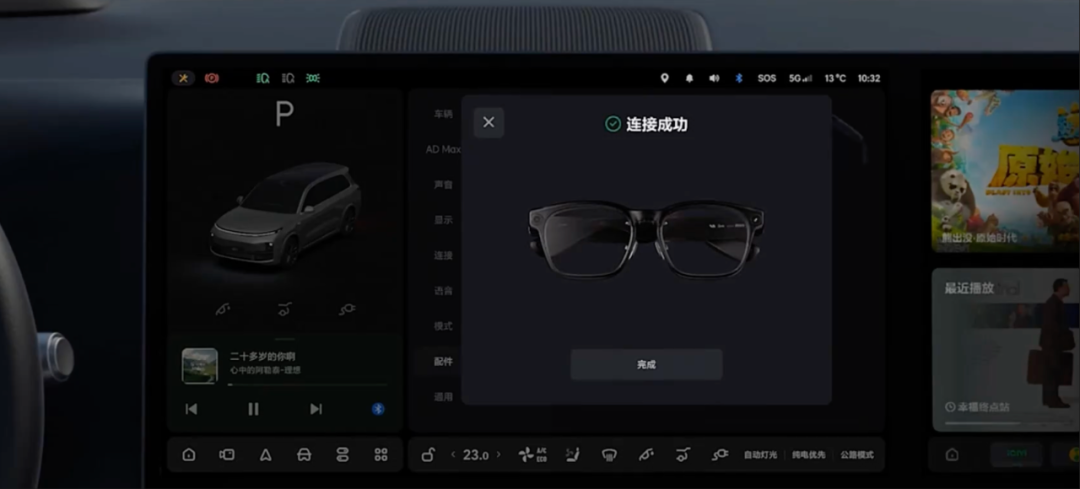1080x489 pixels.
Task: Open 声音 settings menu item
Action: coord(443,185)
